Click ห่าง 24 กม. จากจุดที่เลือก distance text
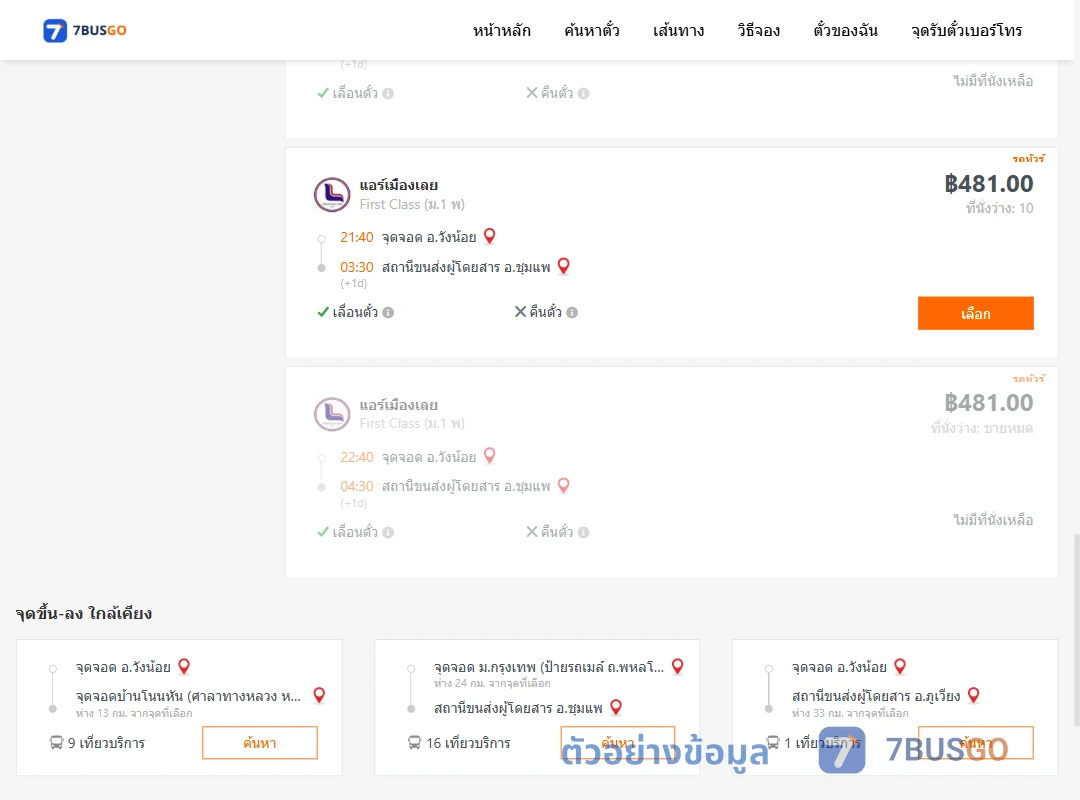The width and height of the screenshot is (1080, 800). tap(492, 684)
